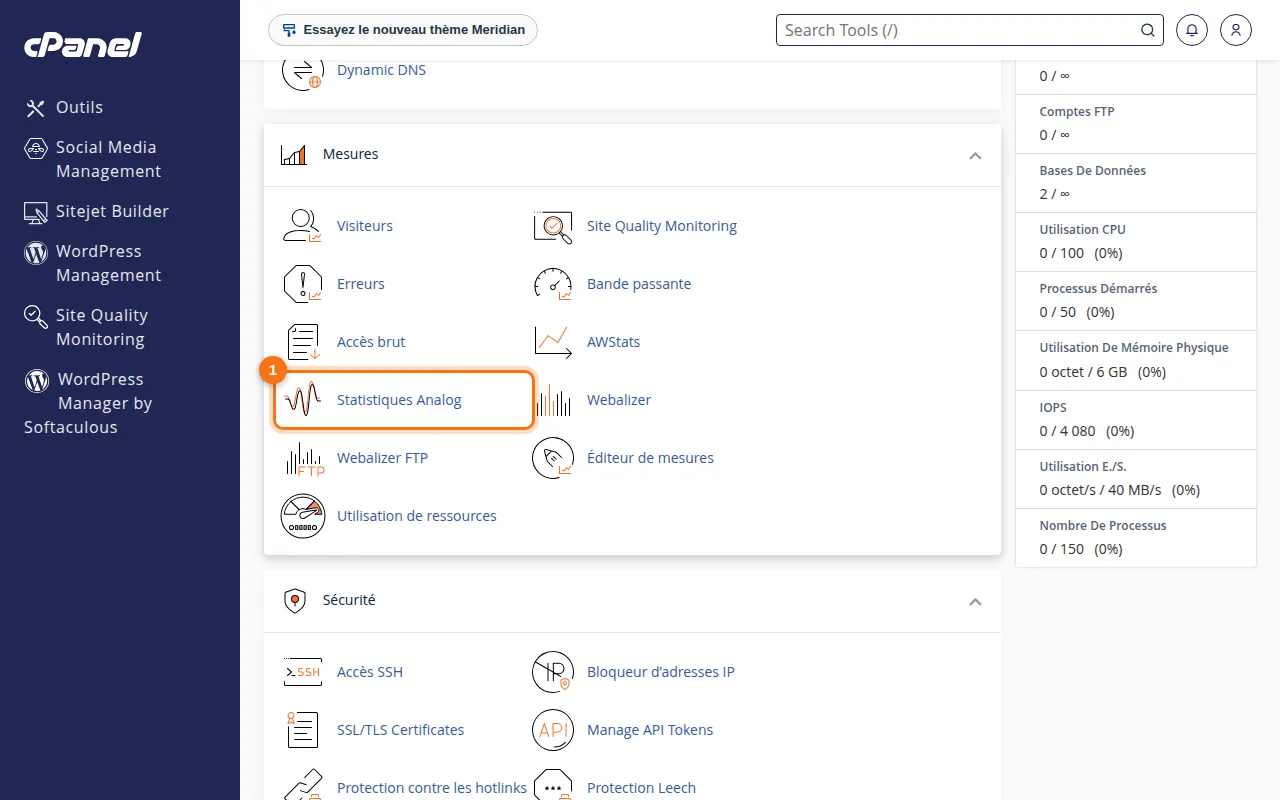Open WordPress Manager by Softaculous
The image size is (1280, 800).
click(89, 403)
